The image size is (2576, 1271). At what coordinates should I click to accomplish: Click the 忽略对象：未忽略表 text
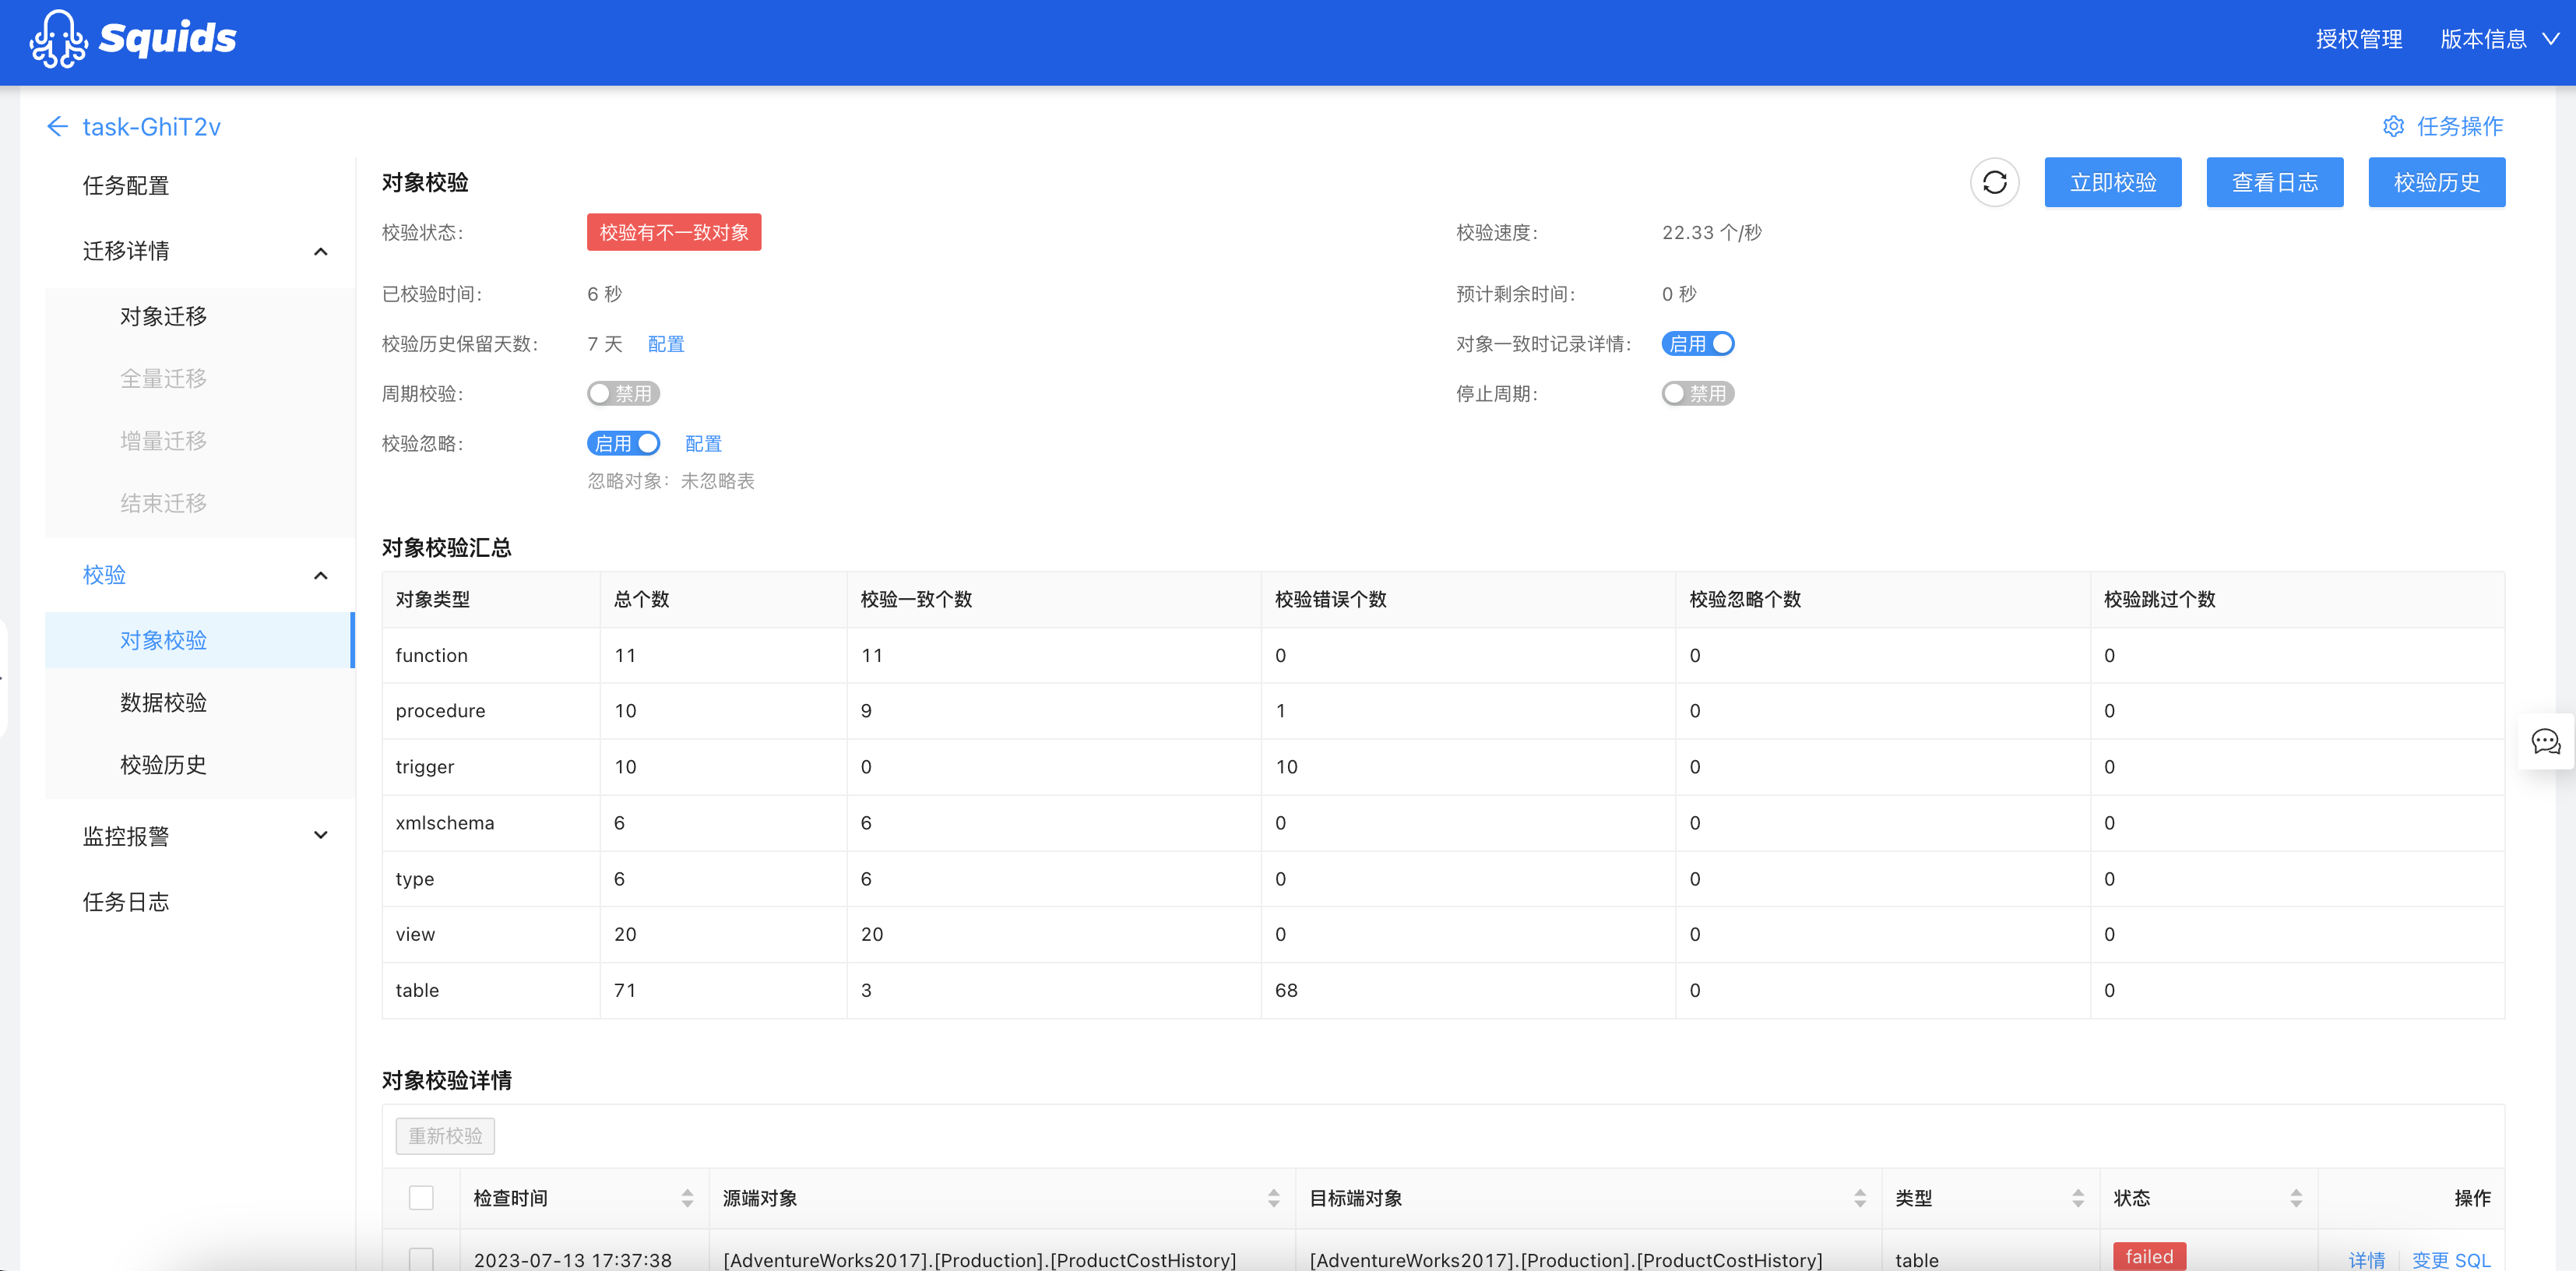671,481
